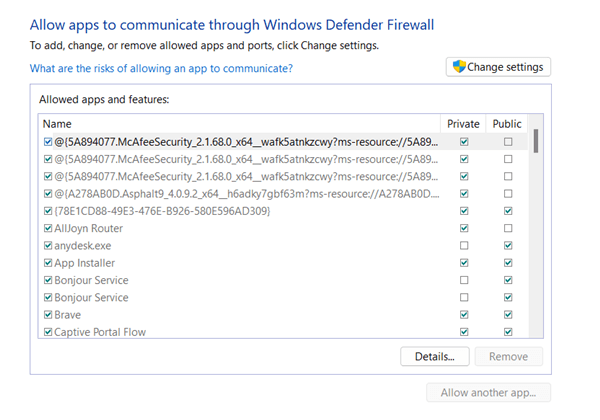Select the first McAfeeSecurity entry row
This screenshot has width=600, height=420.
[240, 142]
